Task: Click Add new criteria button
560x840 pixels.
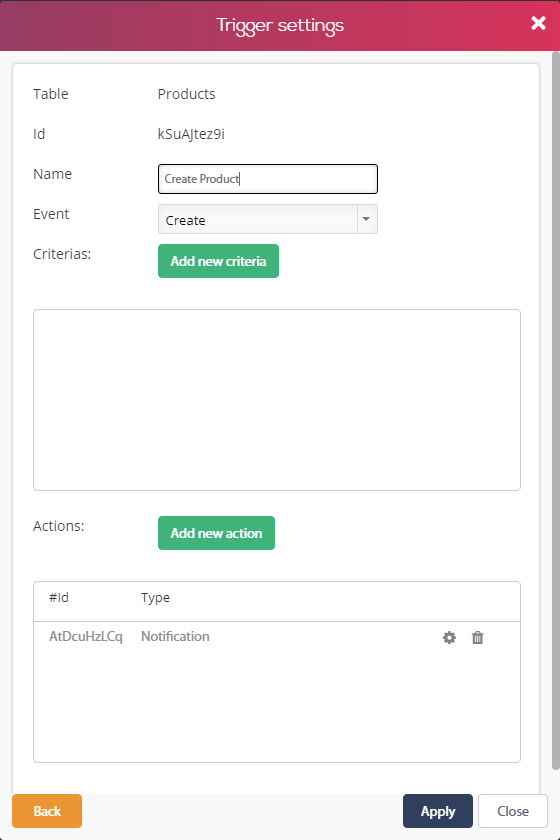Action: coord(218,261)
